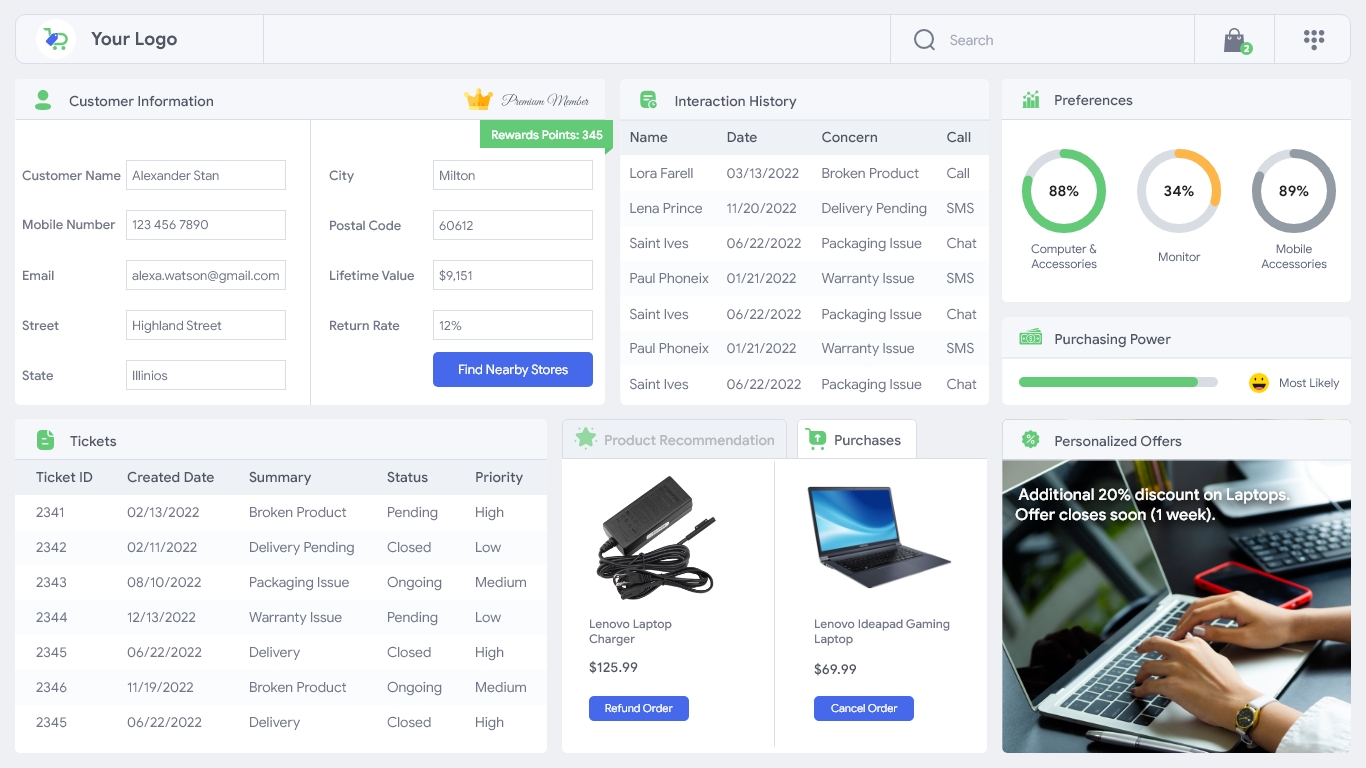
Task: Click the Concern column header
Action: (x=849, y=137)
